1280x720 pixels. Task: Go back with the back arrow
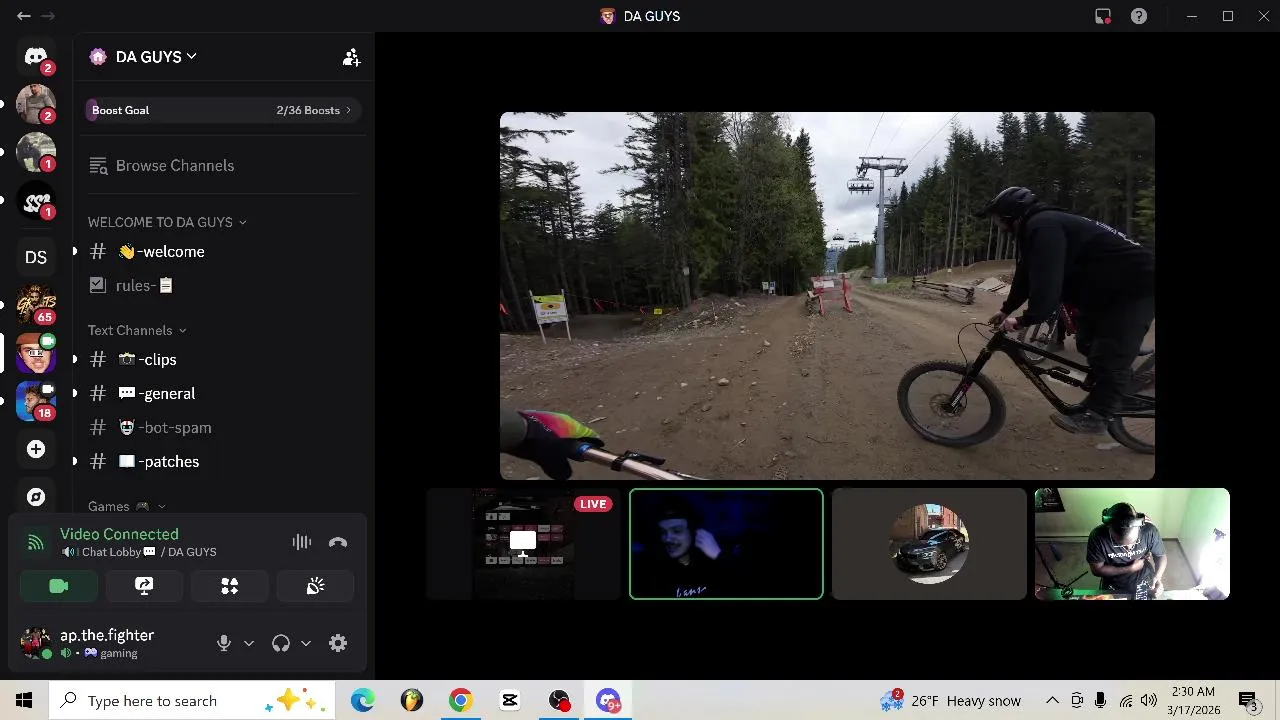click(x=24, y=16)
